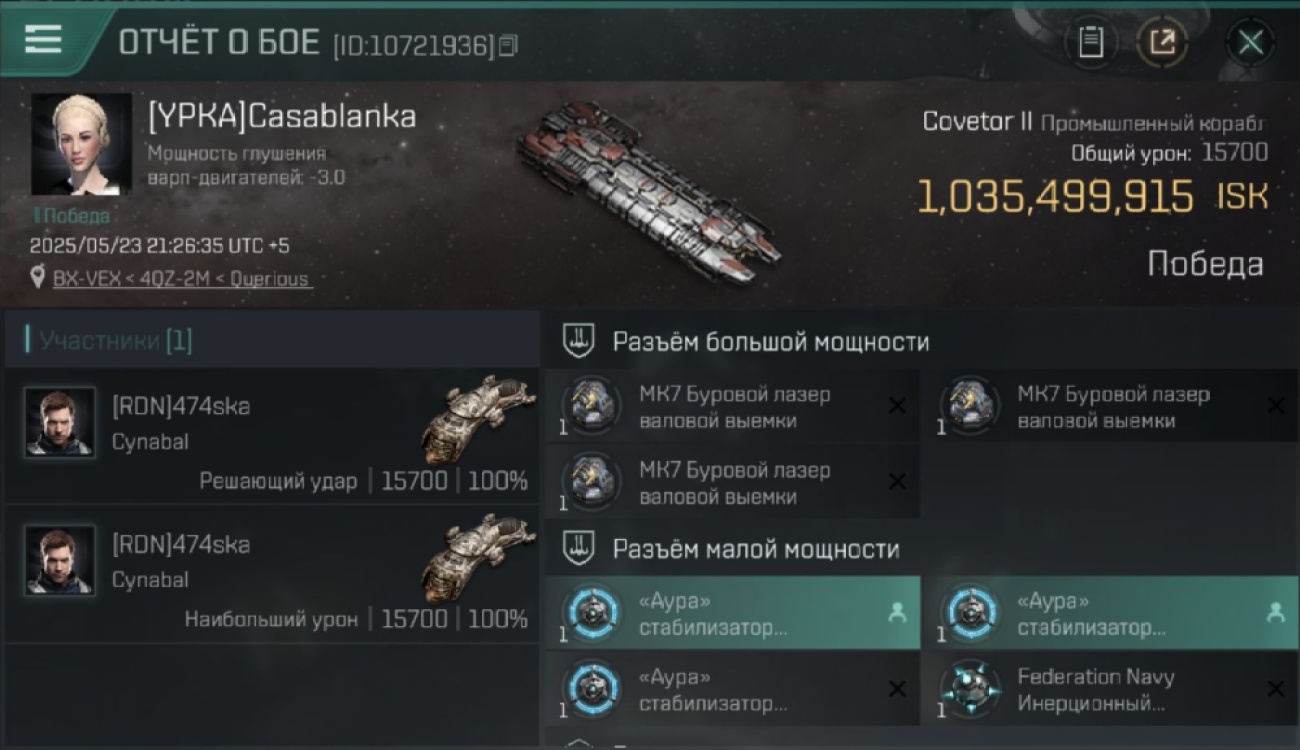1300x750 pixels.
Task: Click the Разъём большой мощности header icon
Action: pos(580,342)
